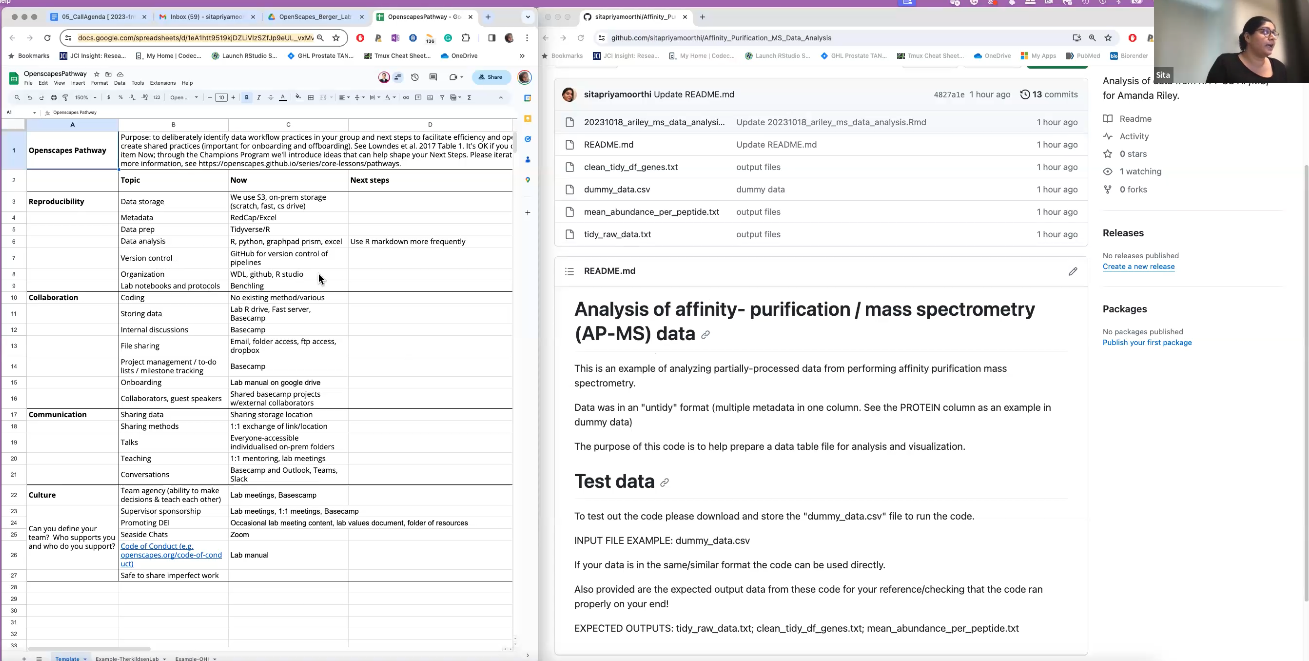
Task: Star the OpenscapesPathway spreadsheet
Action: tap(97, 74)
